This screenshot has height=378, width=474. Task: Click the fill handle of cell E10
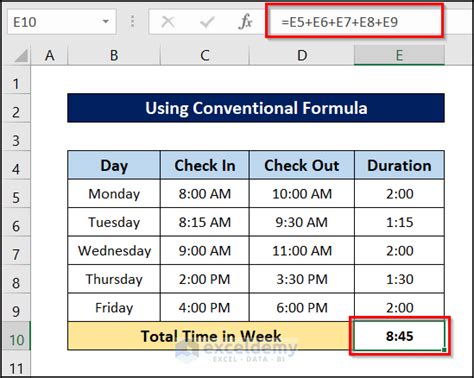pos(444,350)
